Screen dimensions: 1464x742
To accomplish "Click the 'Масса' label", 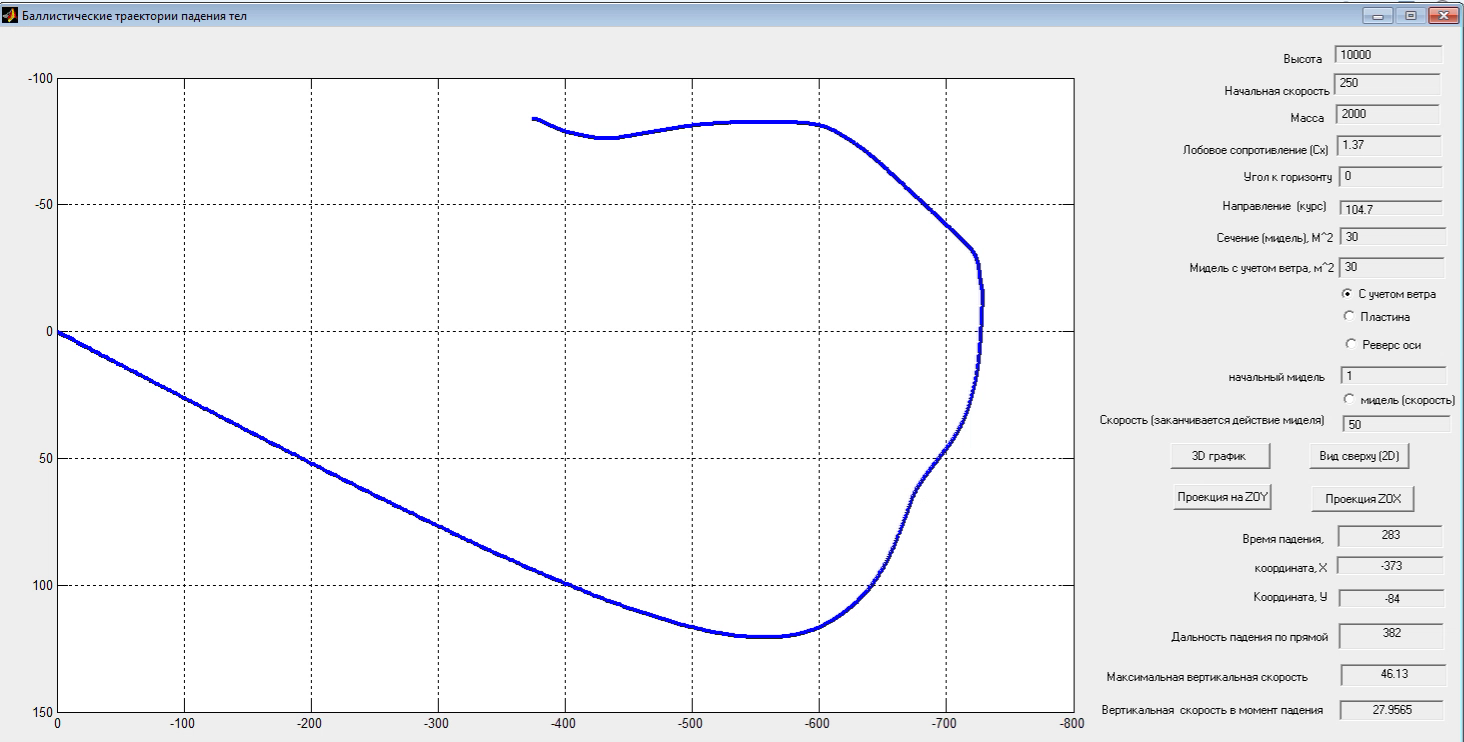I will [x=1307, y=119].
